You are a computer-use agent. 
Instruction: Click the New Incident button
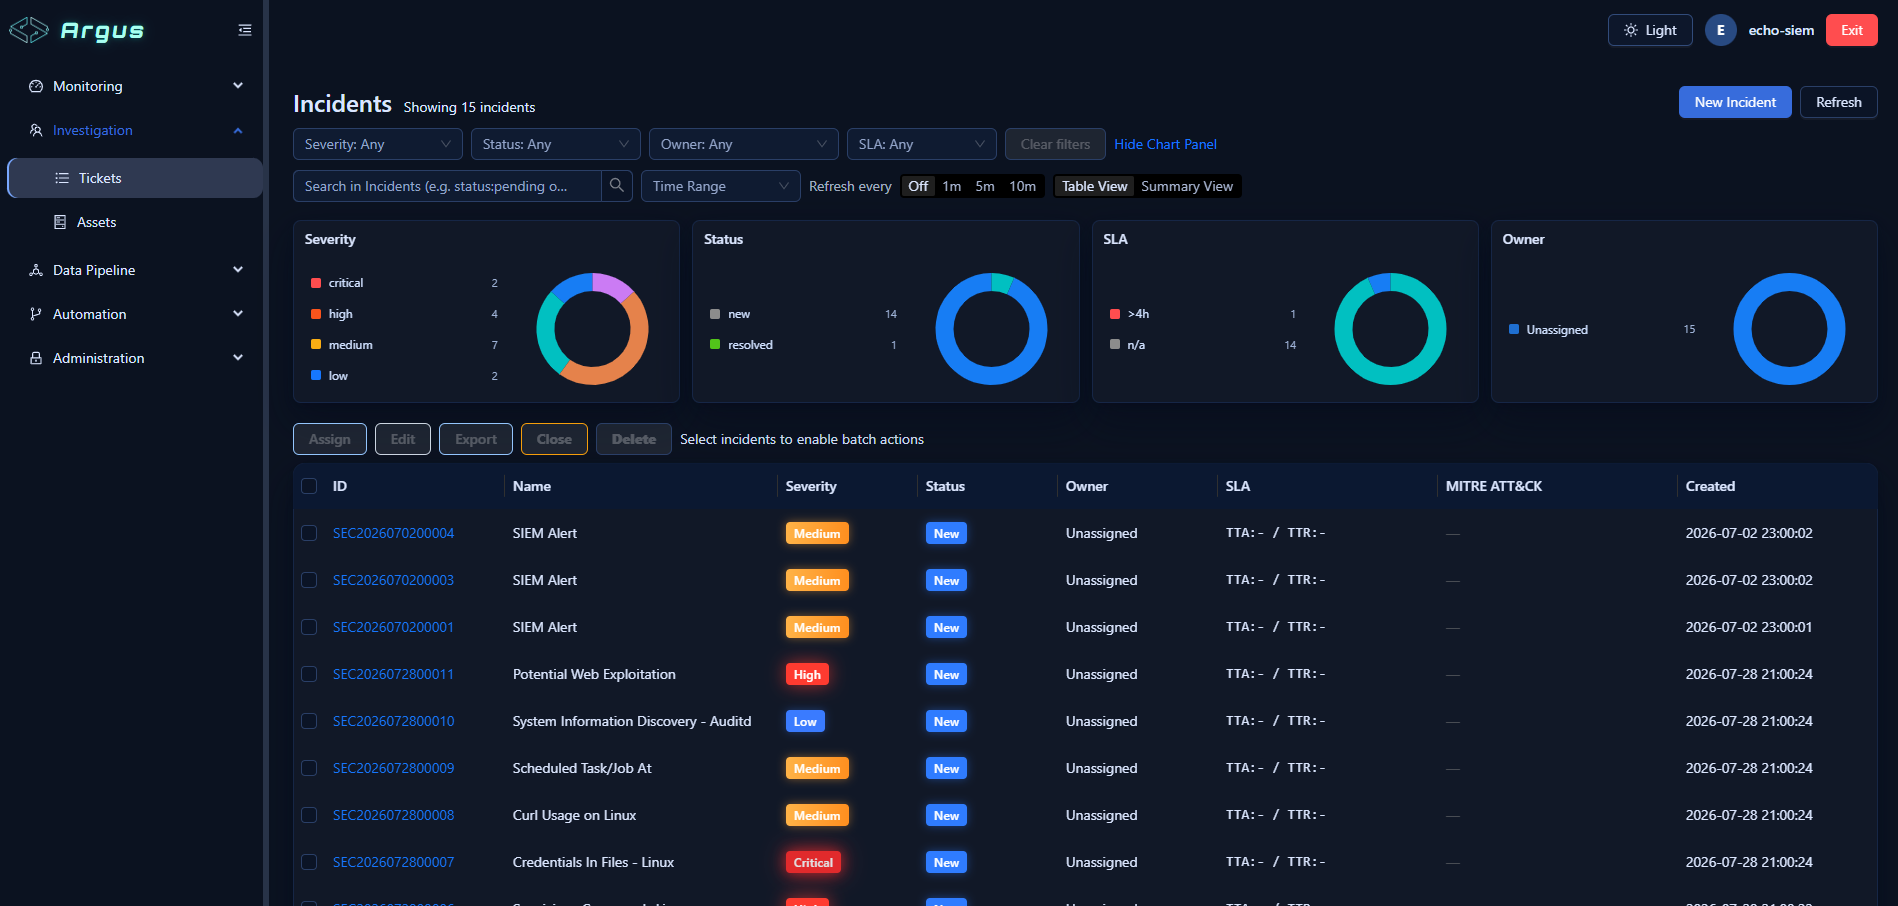1735,102
